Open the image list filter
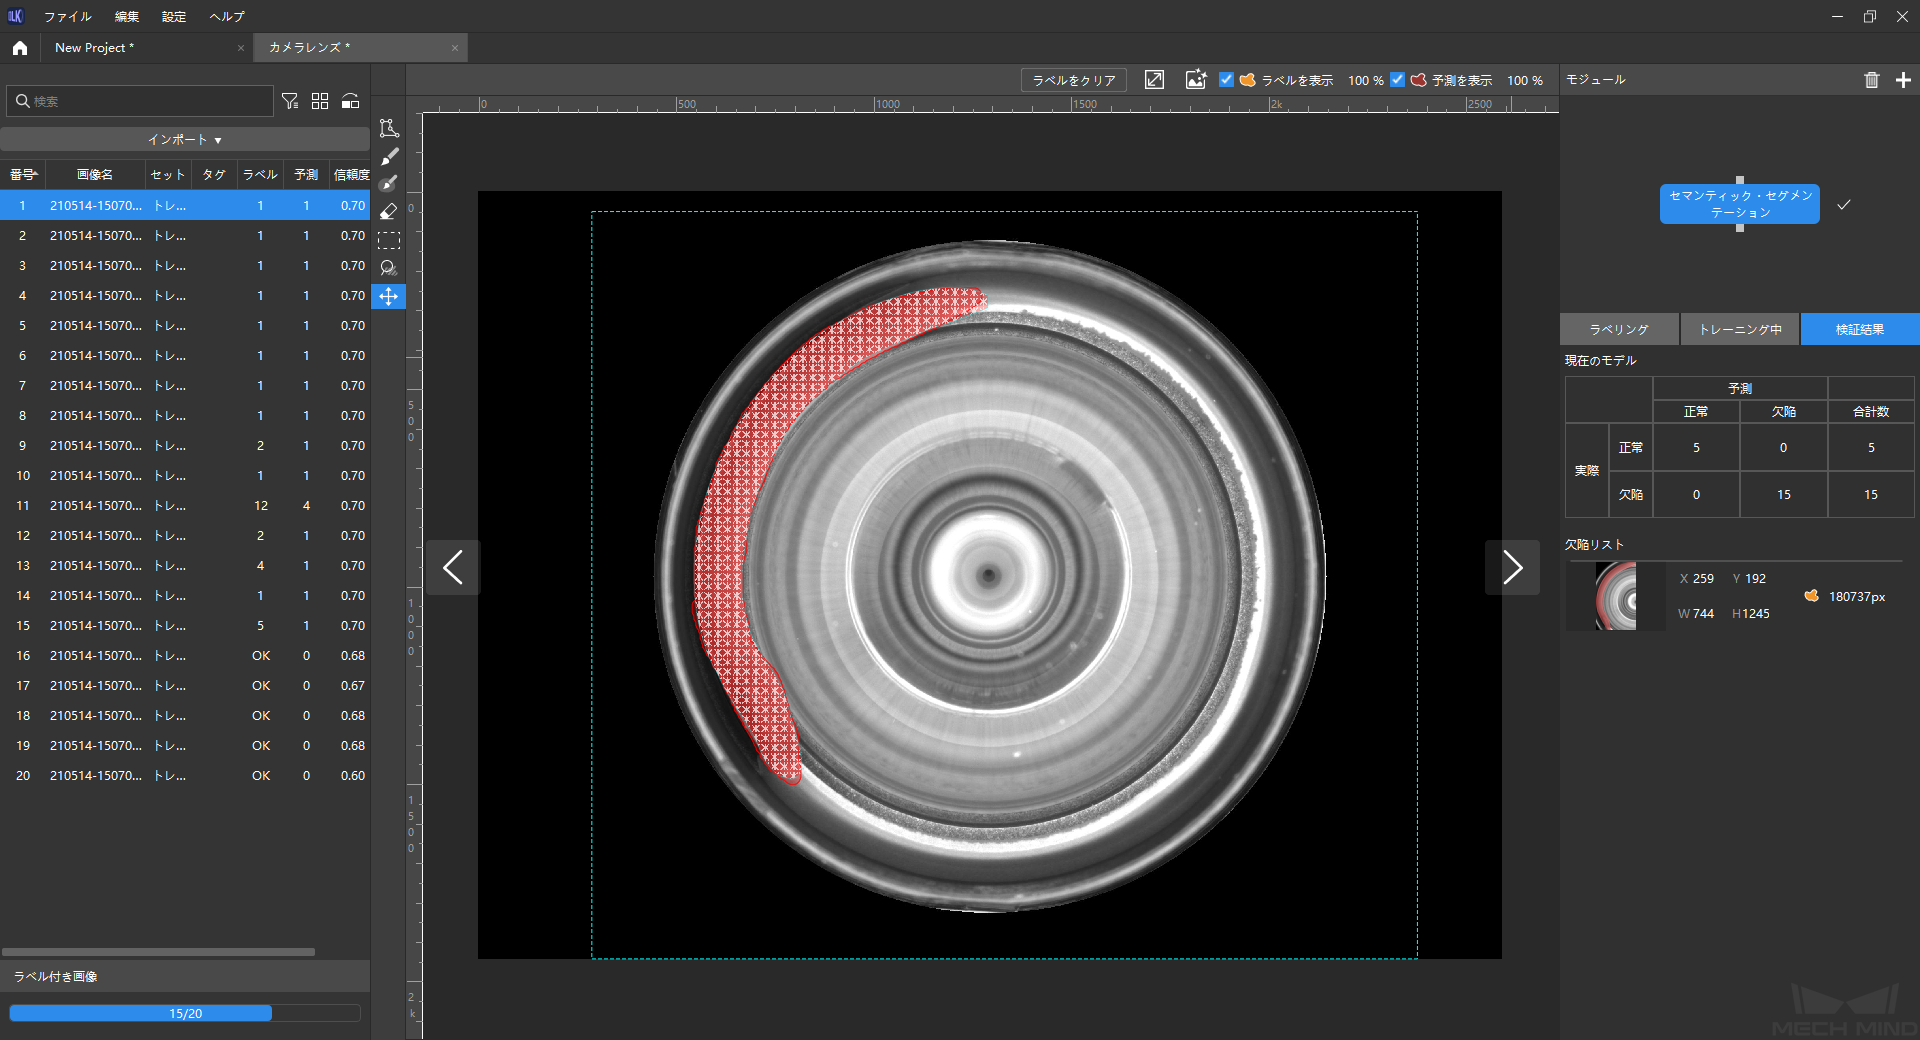The image size is (1920, 1040). (290, 101)
